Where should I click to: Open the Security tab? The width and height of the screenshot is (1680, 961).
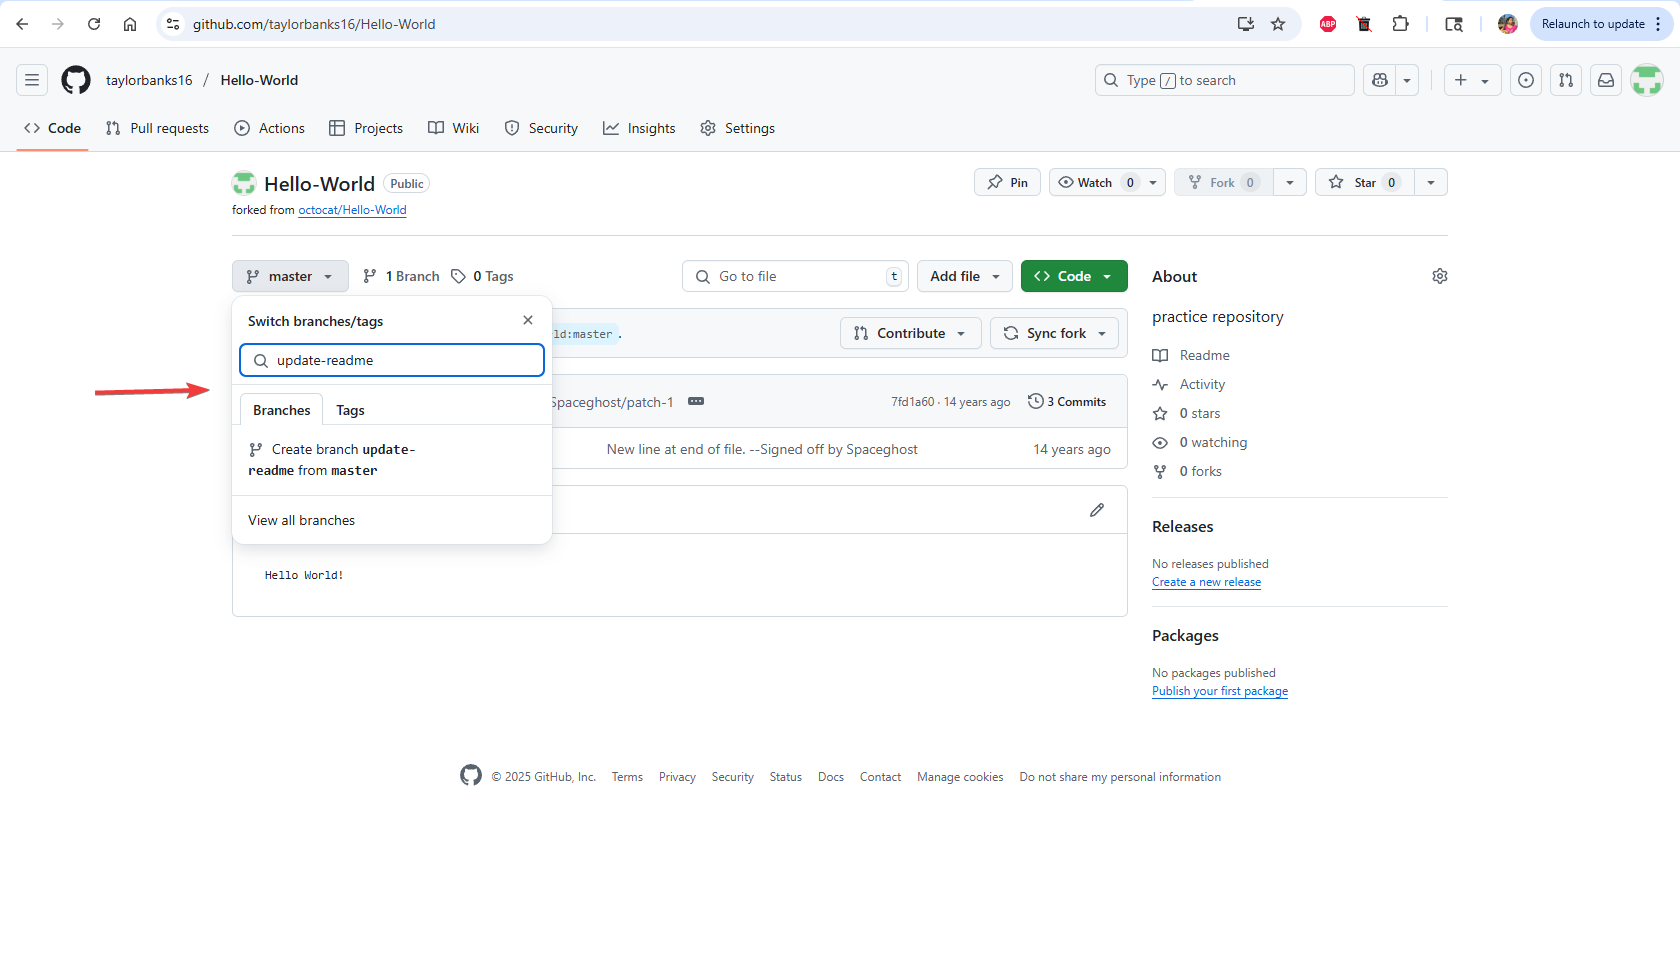tap(541, 128)
